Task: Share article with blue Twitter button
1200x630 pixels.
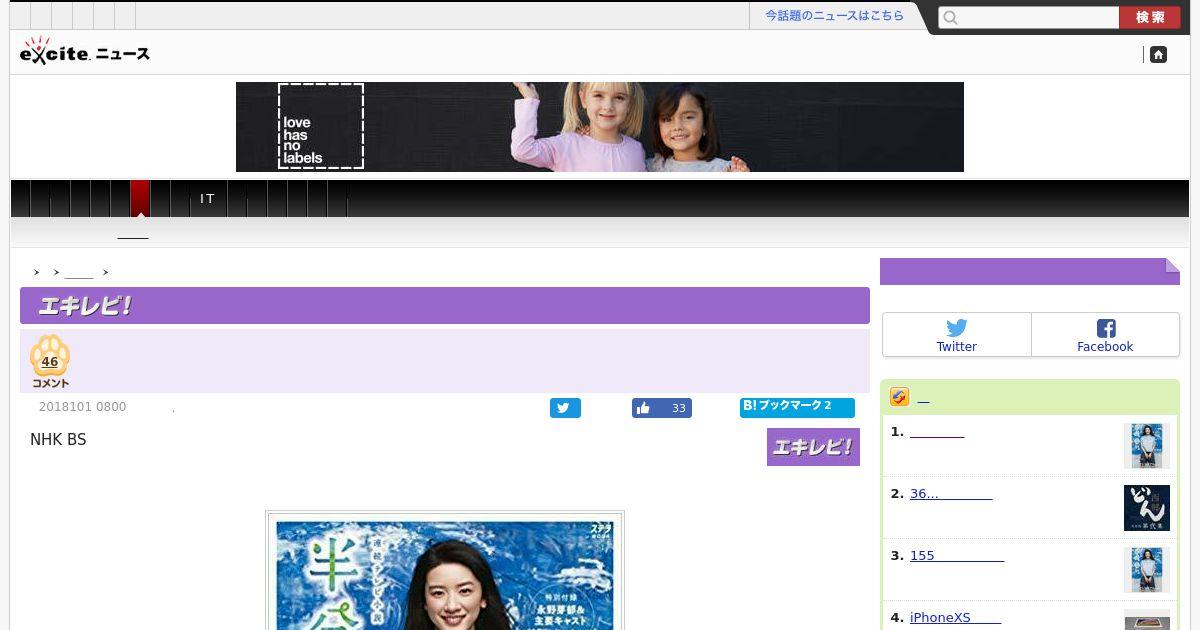Action: [565, 408]
